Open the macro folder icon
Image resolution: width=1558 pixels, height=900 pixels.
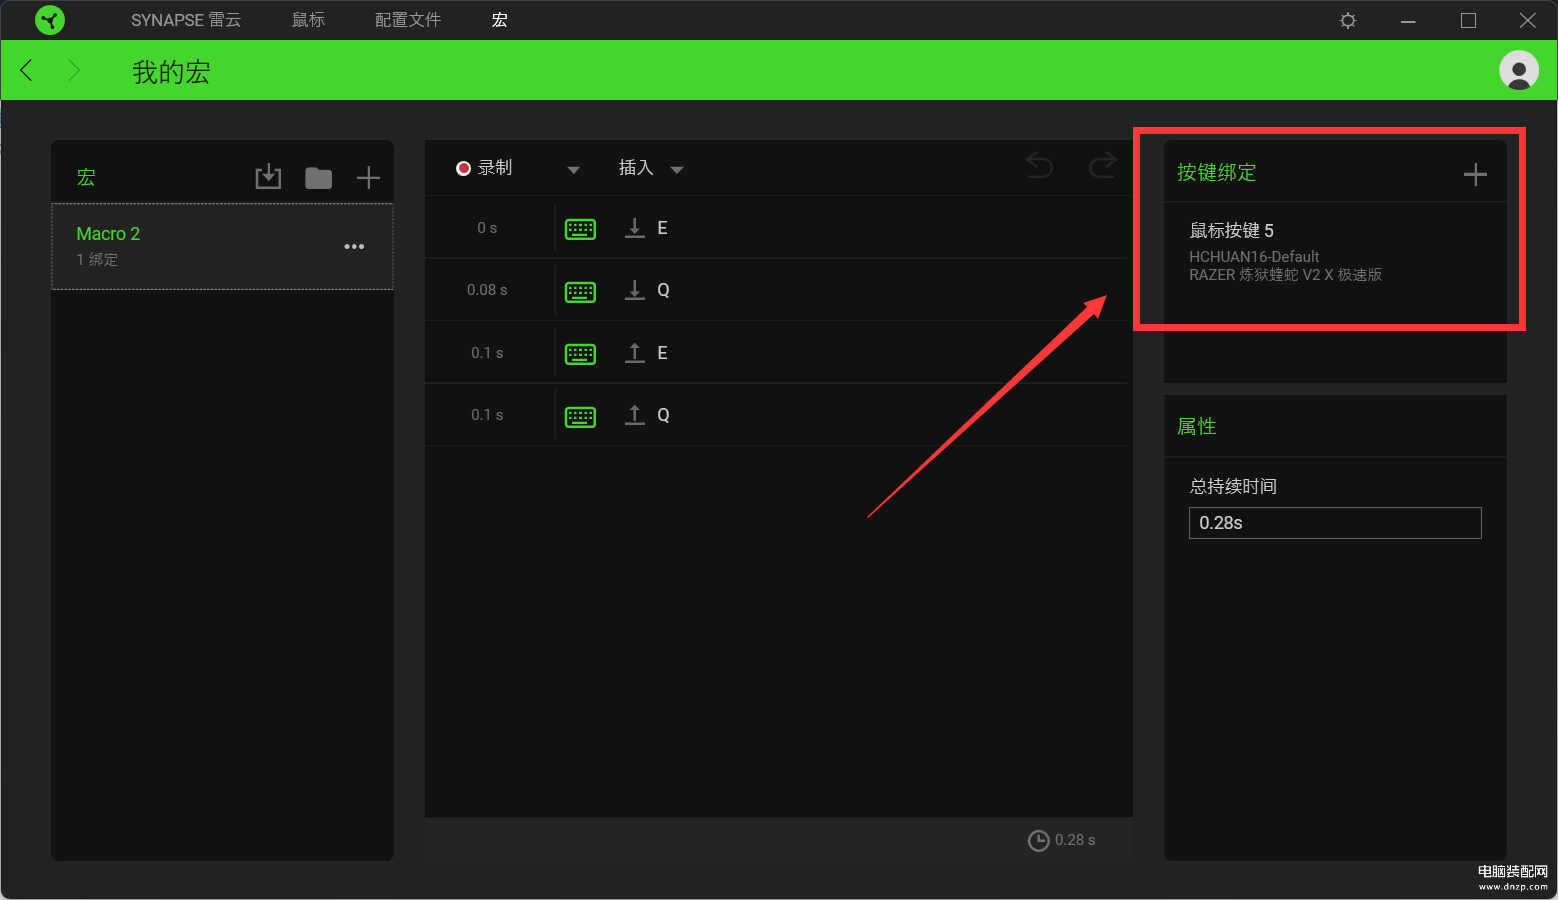point(318,178)
